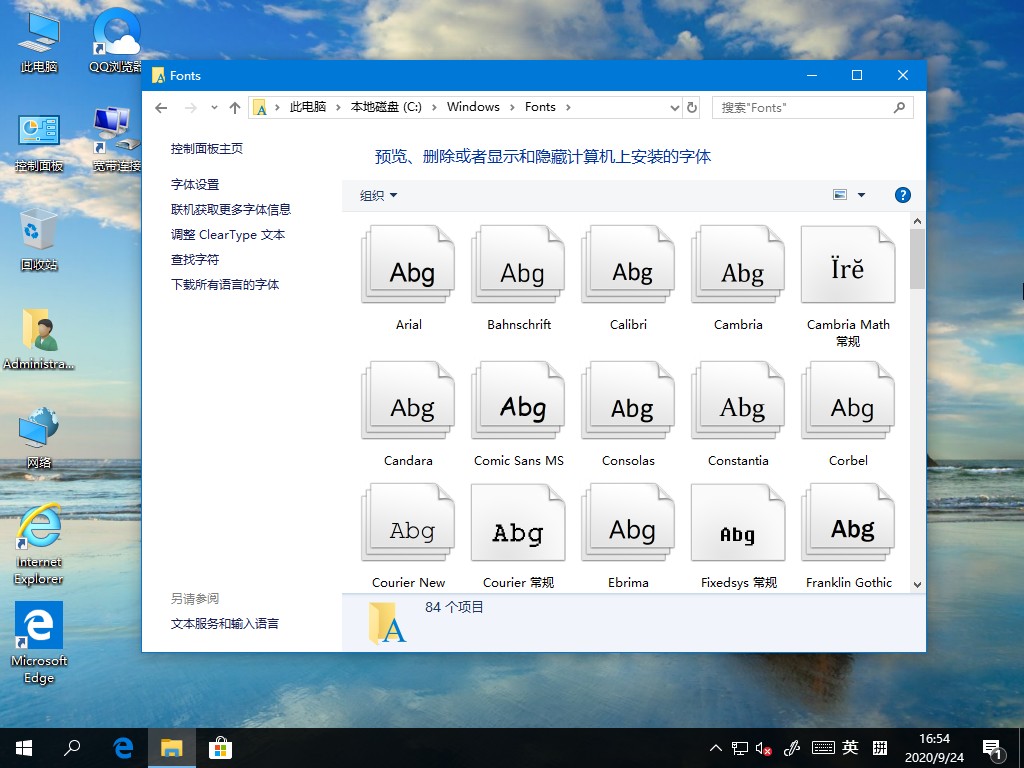Image resolution: width=1024 pixels, height=768 pixels.
Task: Expand the 组织 dropdown menu
Action: [x=377, y=195]
